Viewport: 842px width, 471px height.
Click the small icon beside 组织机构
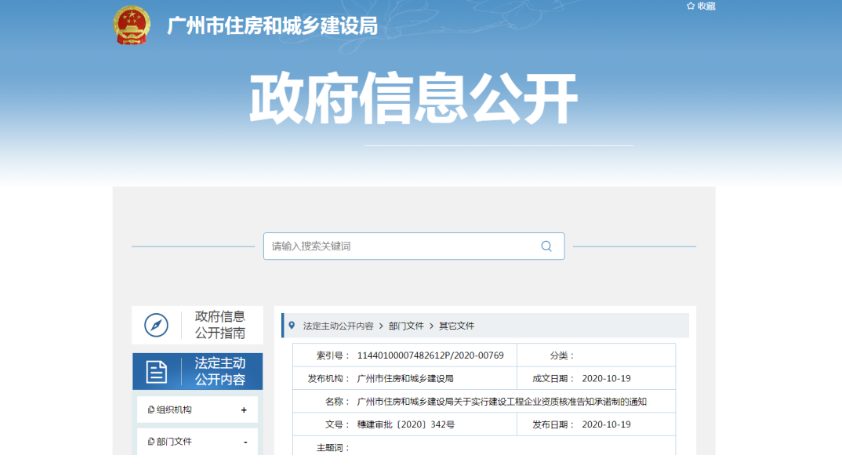click(150, 410)
